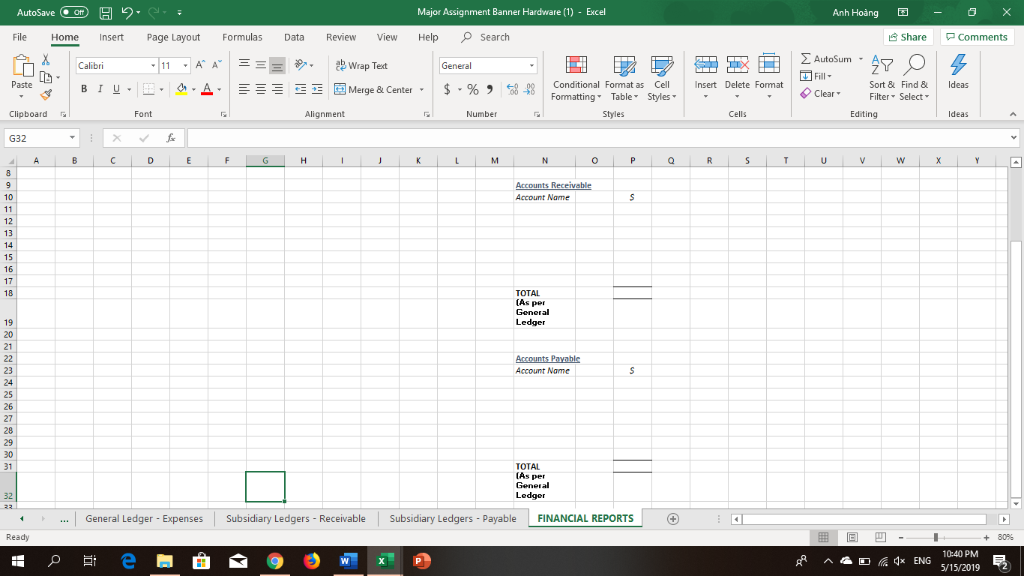Image resolution: width=1024 pixels, height=576 pixels.
Task: Click the Accounts Receivable link cell
Action: (x=553, y=185)
